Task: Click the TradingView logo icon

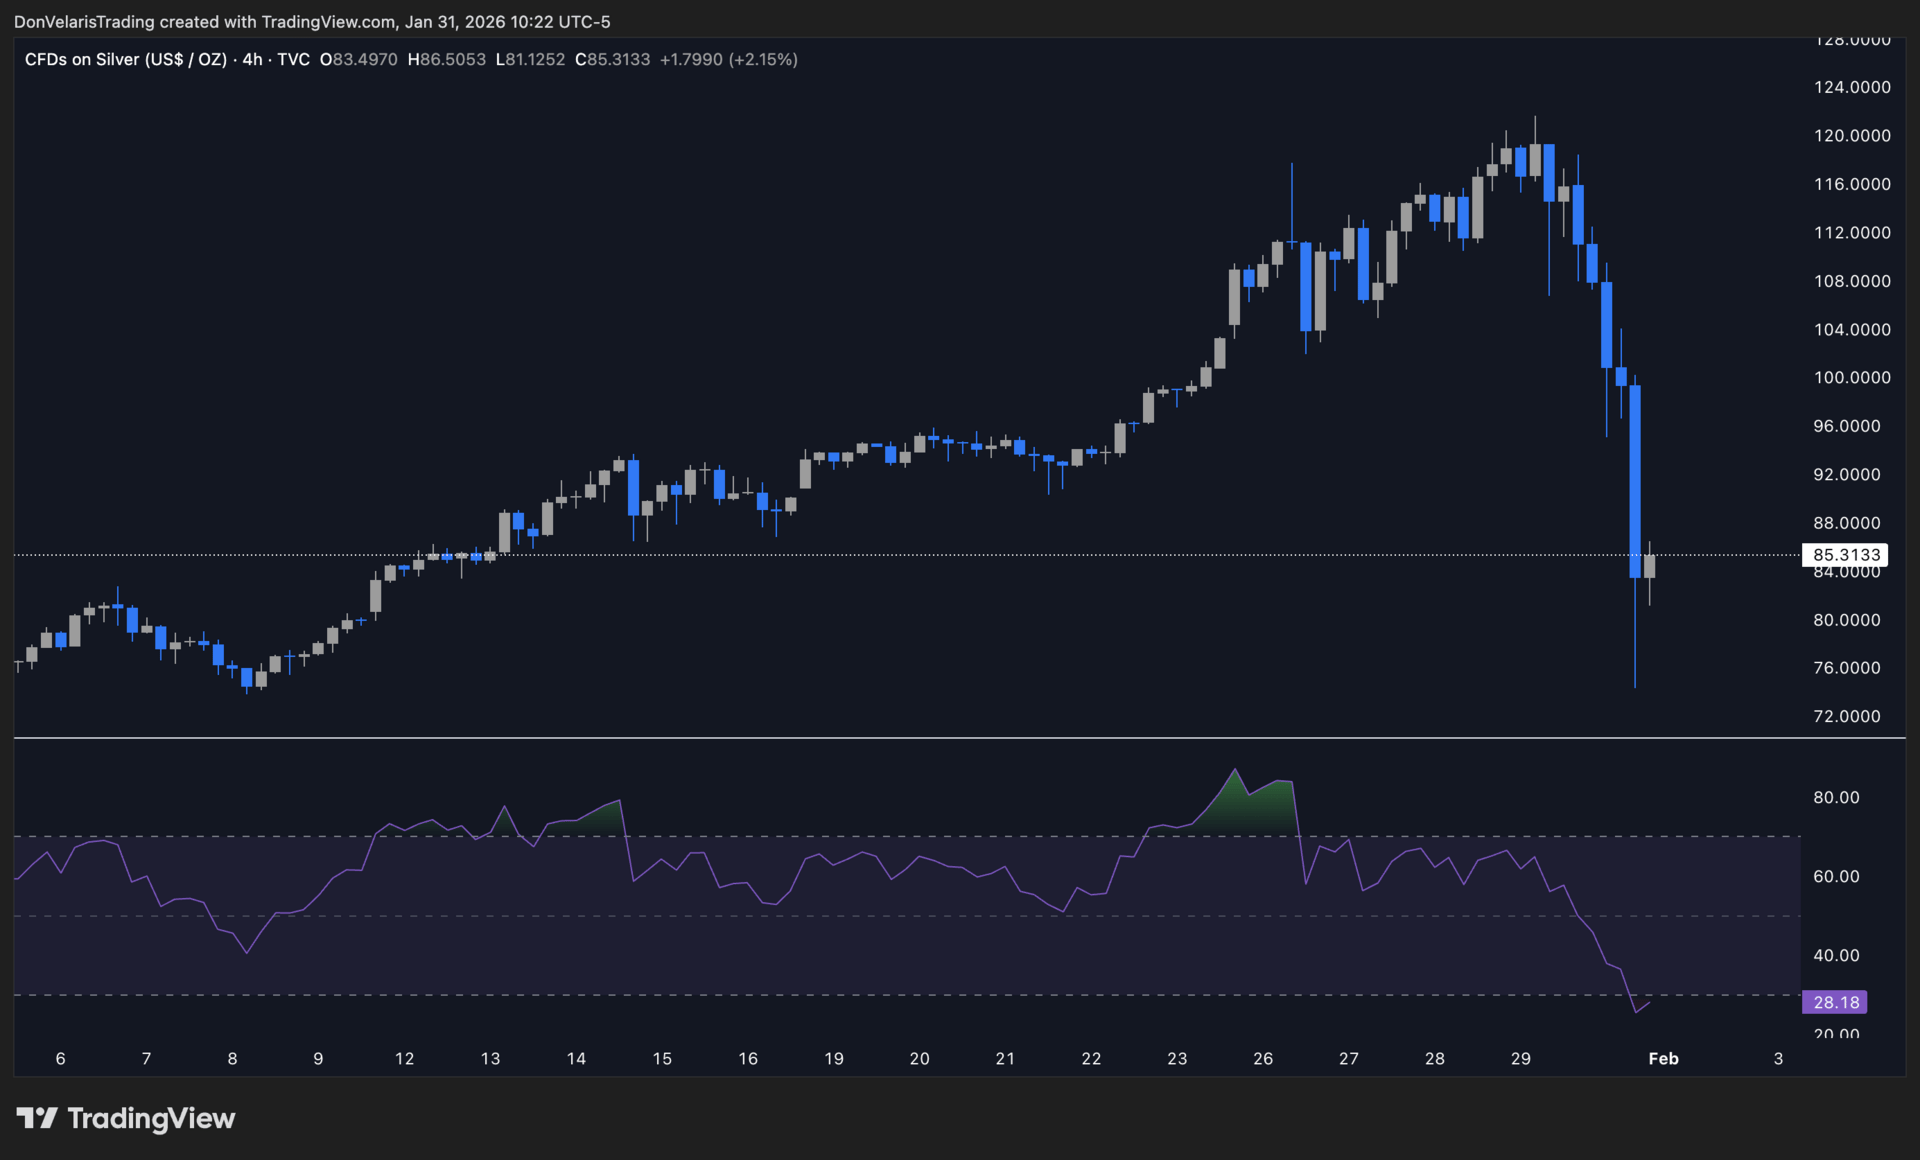Action: point(37,1118)
